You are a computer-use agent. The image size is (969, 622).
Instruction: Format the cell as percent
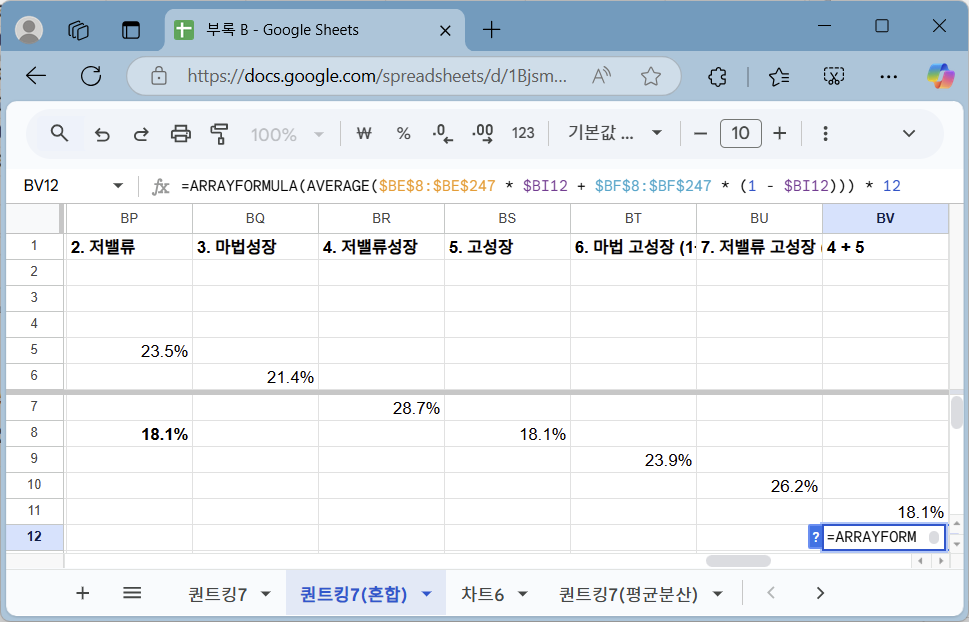[404, 134]
